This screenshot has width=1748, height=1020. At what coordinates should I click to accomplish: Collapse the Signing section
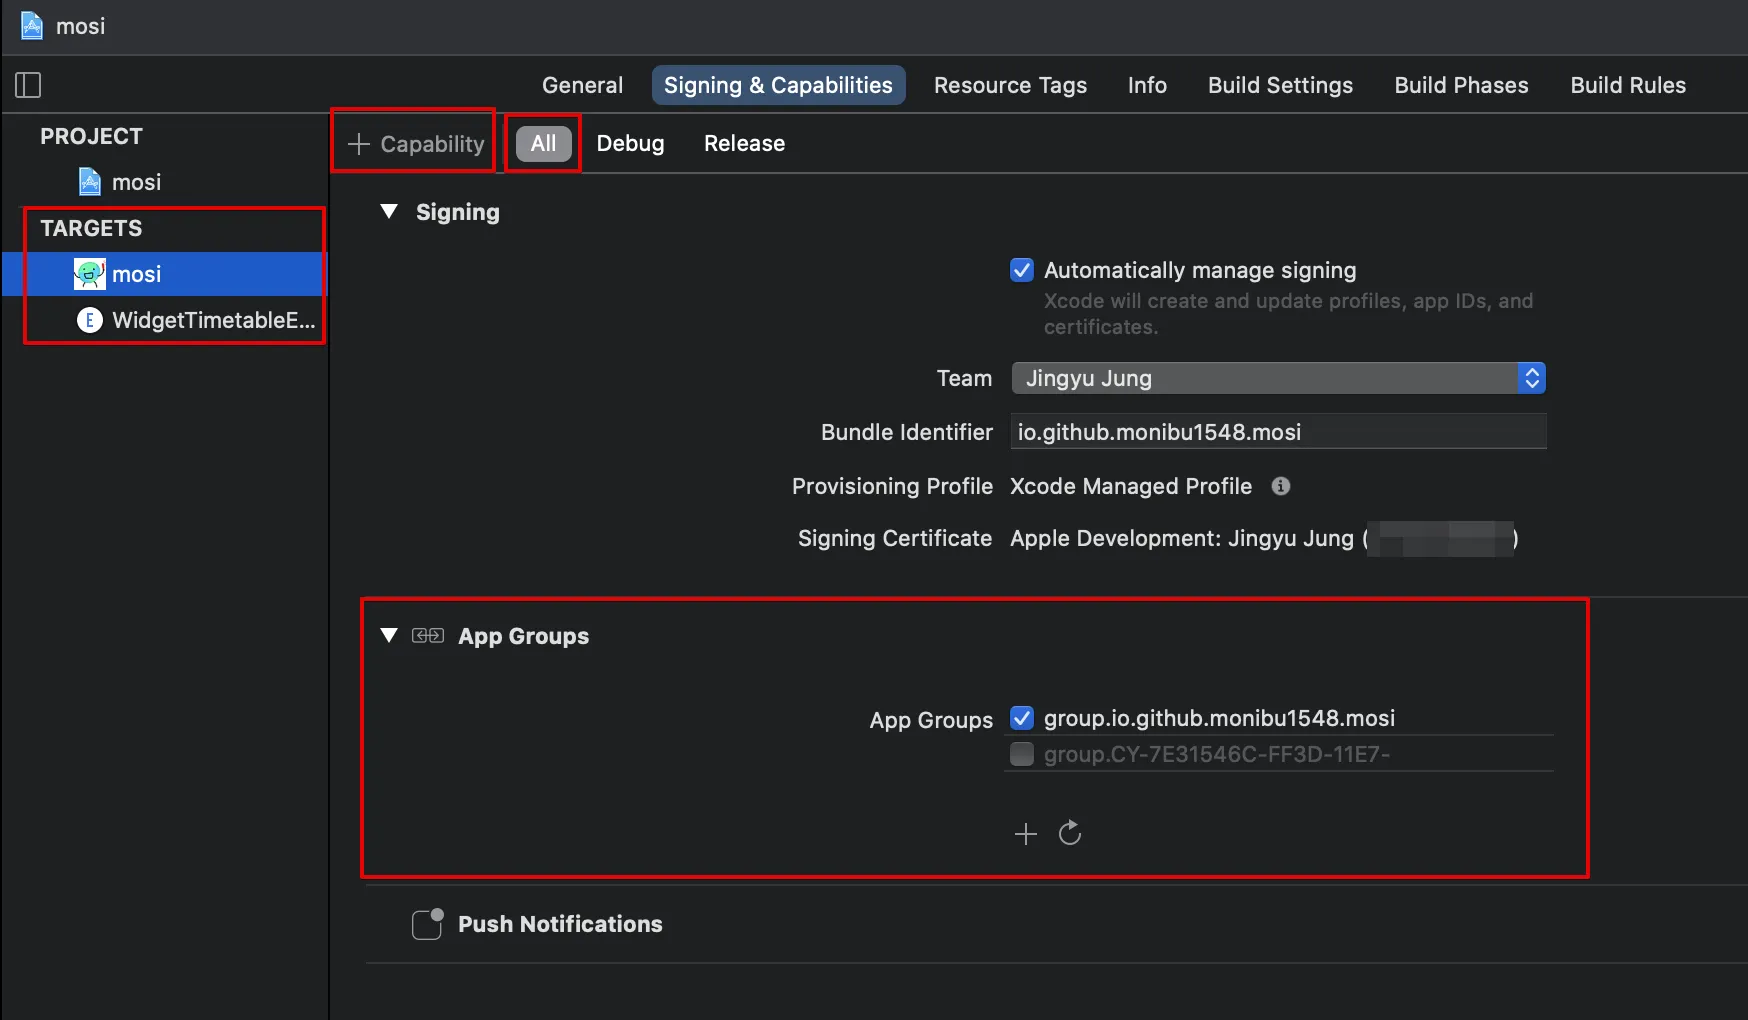tap(389, 212)
